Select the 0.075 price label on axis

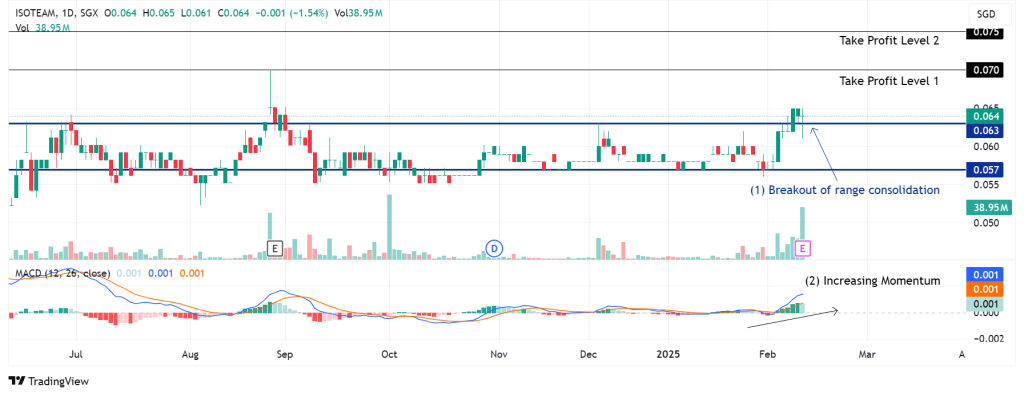coord(984,32)
